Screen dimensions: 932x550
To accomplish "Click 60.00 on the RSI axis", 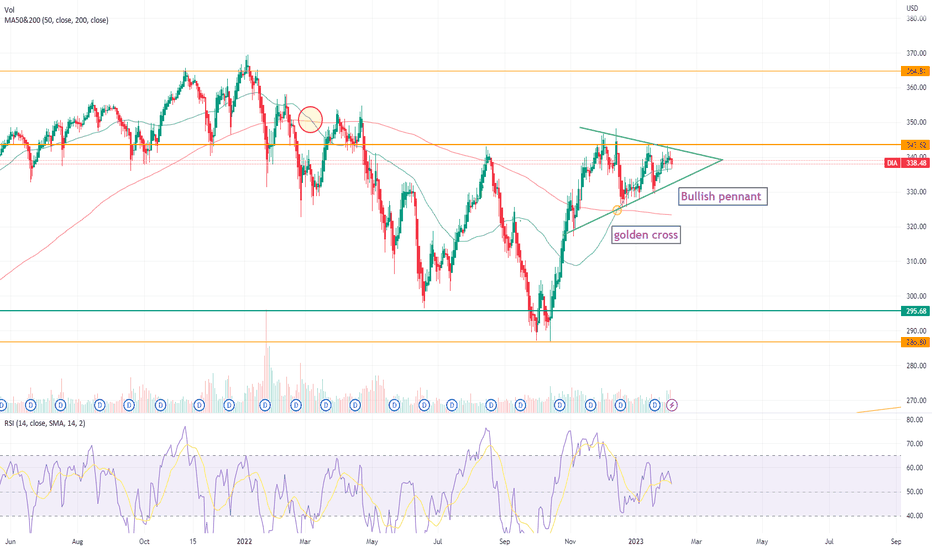I will pyautogui.click(x=914, y=468).
